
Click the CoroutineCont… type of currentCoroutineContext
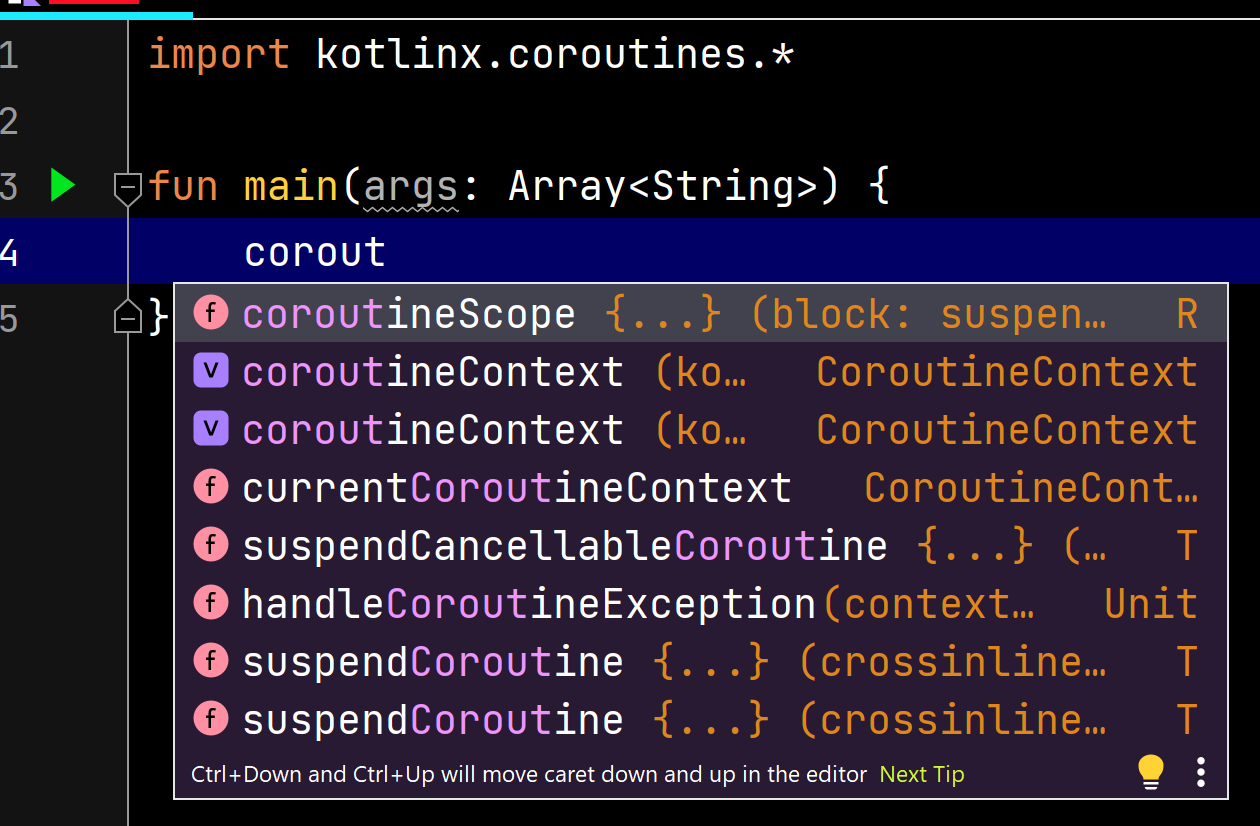pos(1031,488)
